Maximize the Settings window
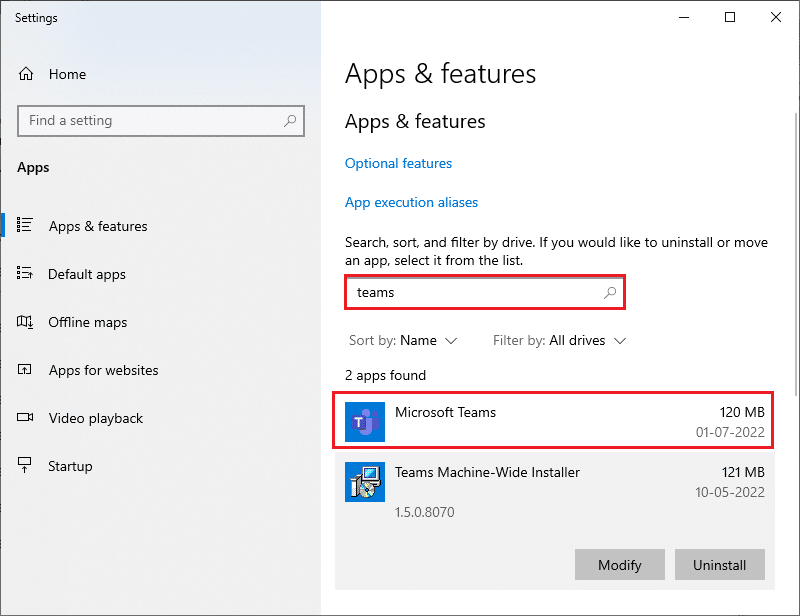 (730, 17)
